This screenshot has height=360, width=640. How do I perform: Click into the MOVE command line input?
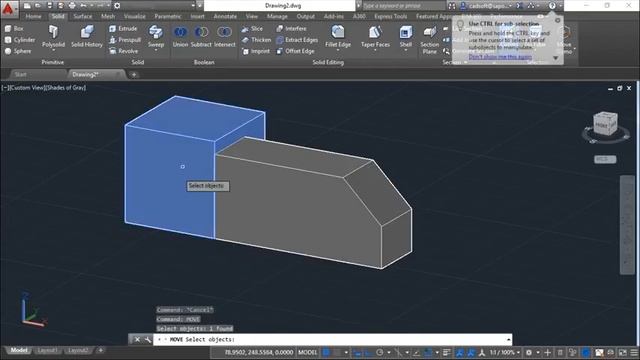point(333,340)
